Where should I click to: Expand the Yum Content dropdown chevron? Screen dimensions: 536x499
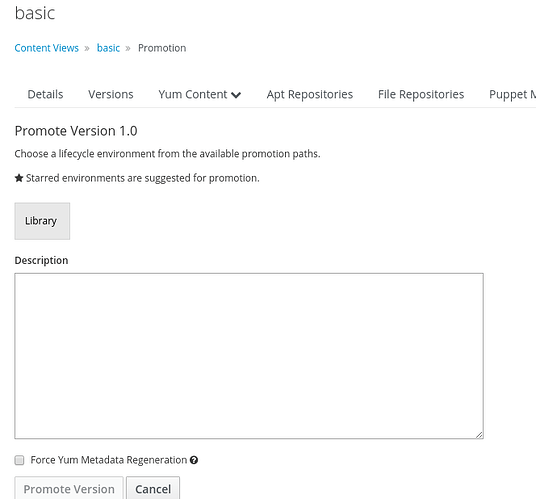(236, 95)
